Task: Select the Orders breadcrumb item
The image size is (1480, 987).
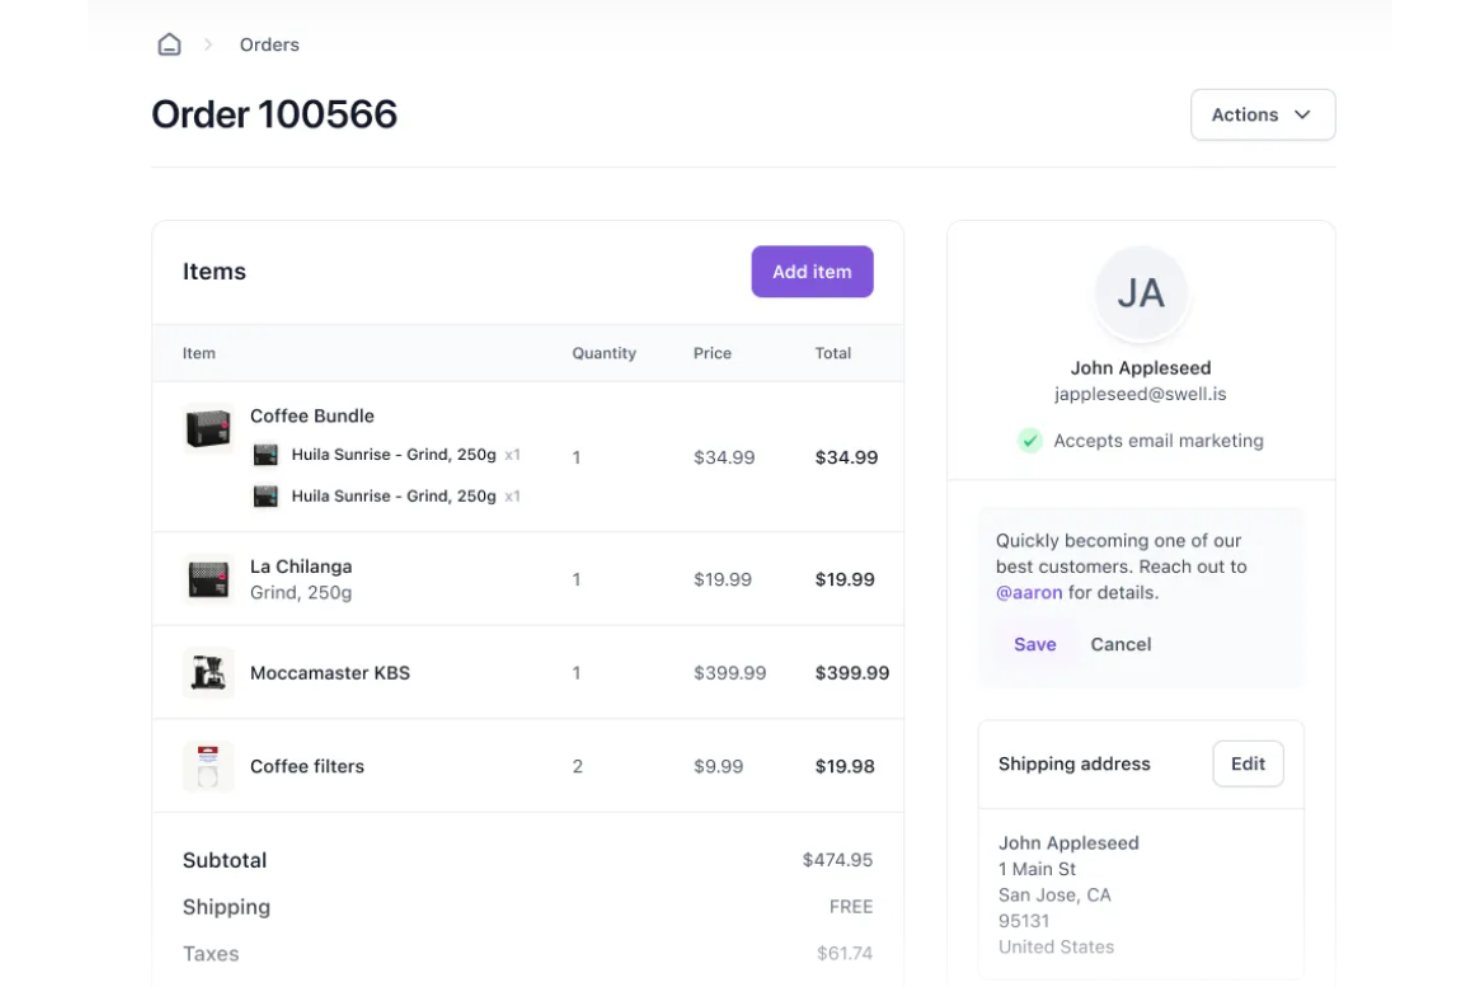Action: tap(268, 44)
